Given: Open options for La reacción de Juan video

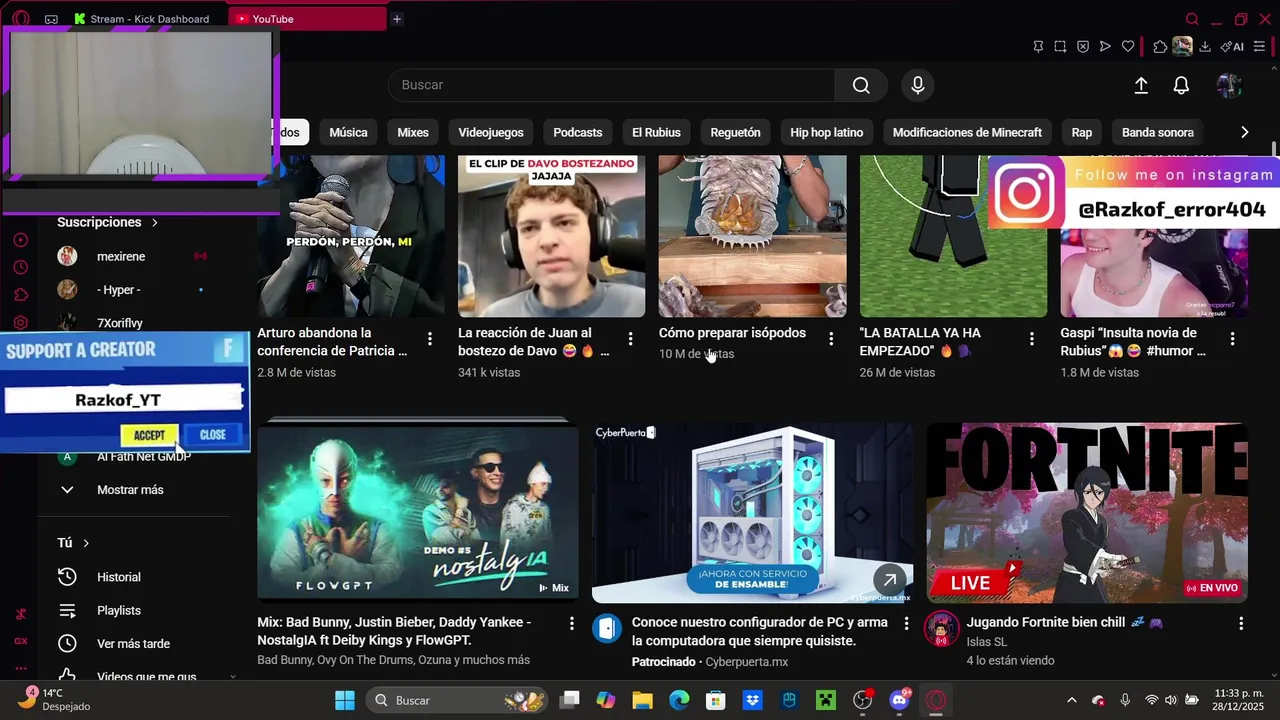Looking at the screenshot, I should tap(630, 339).
